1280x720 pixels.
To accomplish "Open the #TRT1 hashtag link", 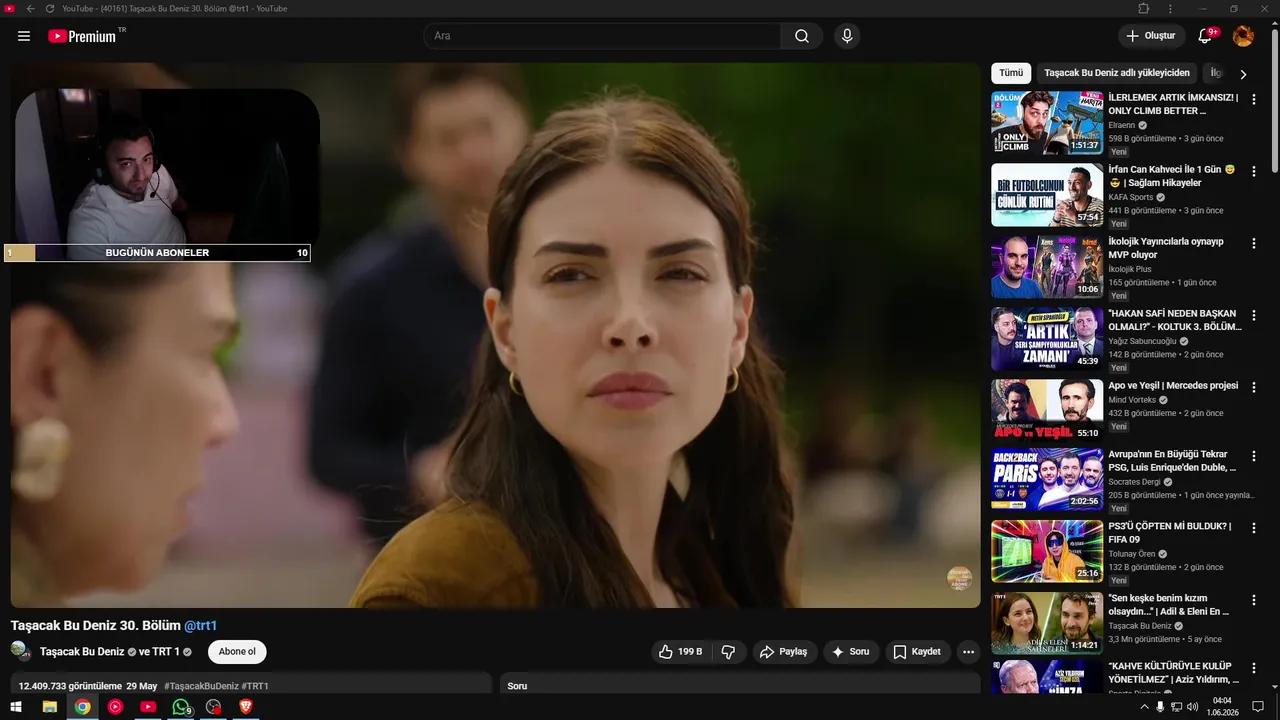I will pos(255,686).
